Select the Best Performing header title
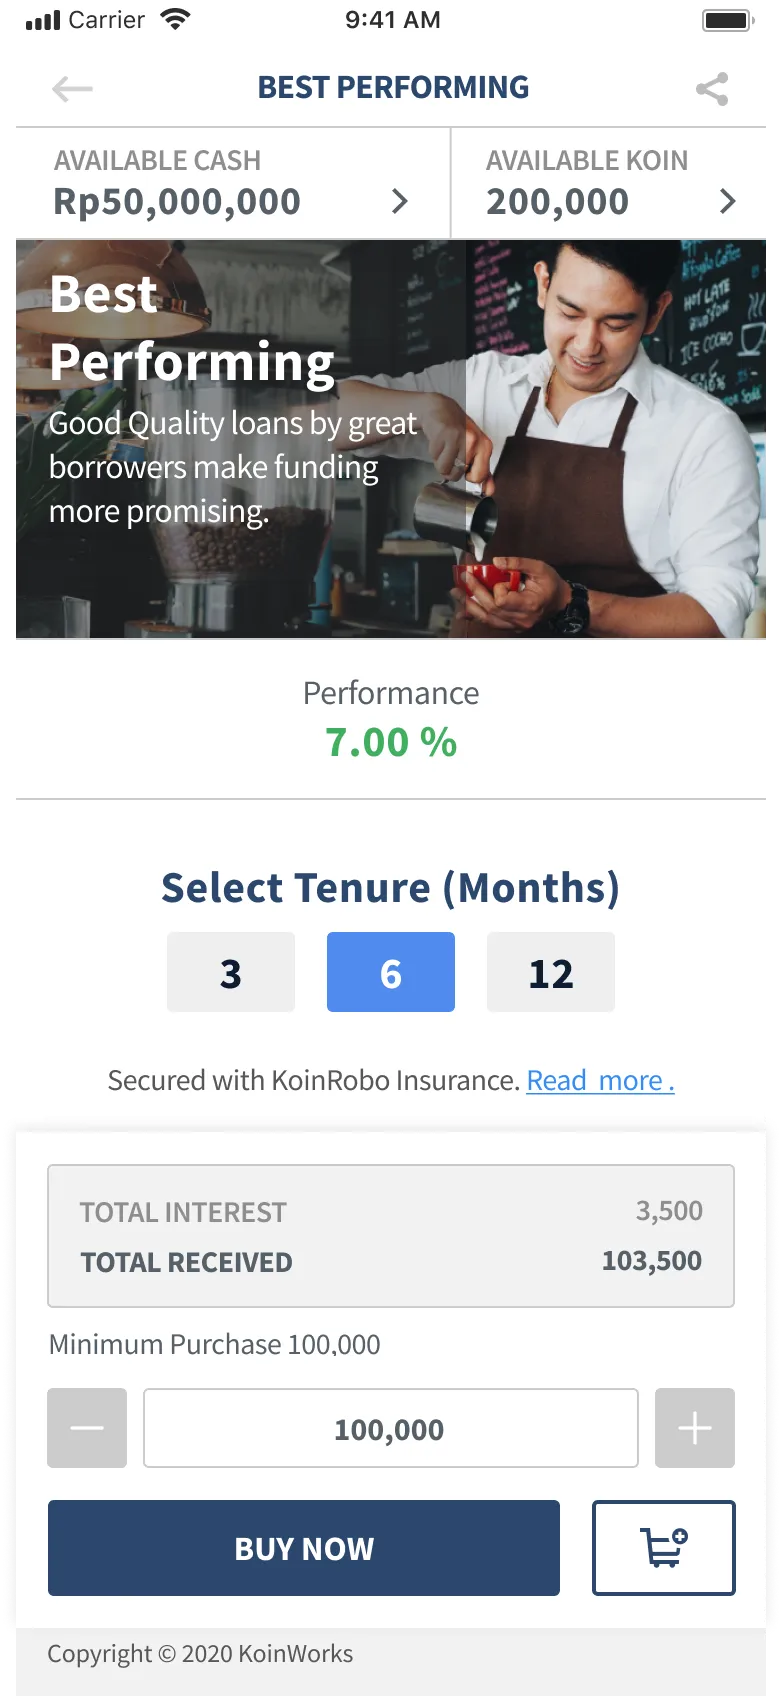The width and height of the screenshot is (782, 1696). click(393, 87)
